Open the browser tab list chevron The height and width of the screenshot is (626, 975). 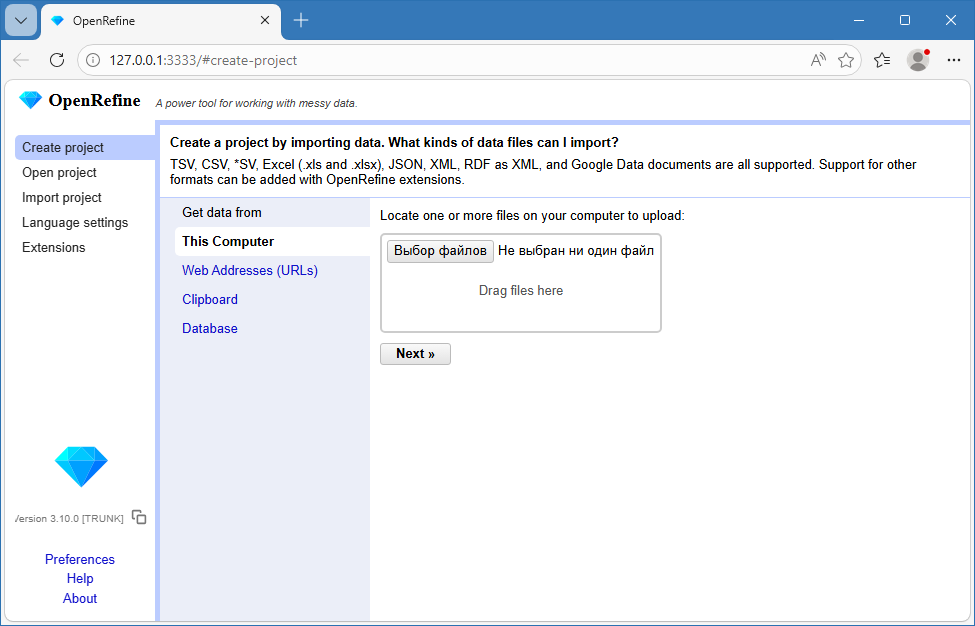[x=21, y=21]
